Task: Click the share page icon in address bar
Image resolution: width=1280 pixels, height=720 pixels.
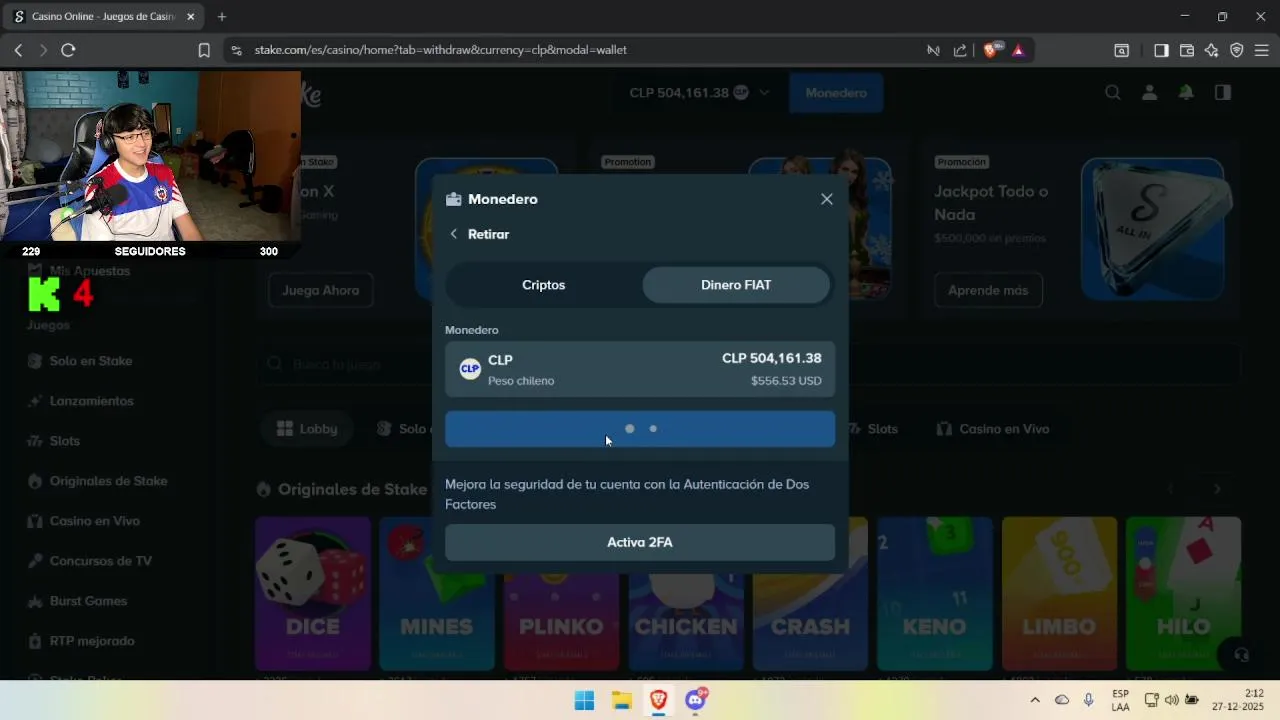Action: pyautogui.click(x=960, y=50)
